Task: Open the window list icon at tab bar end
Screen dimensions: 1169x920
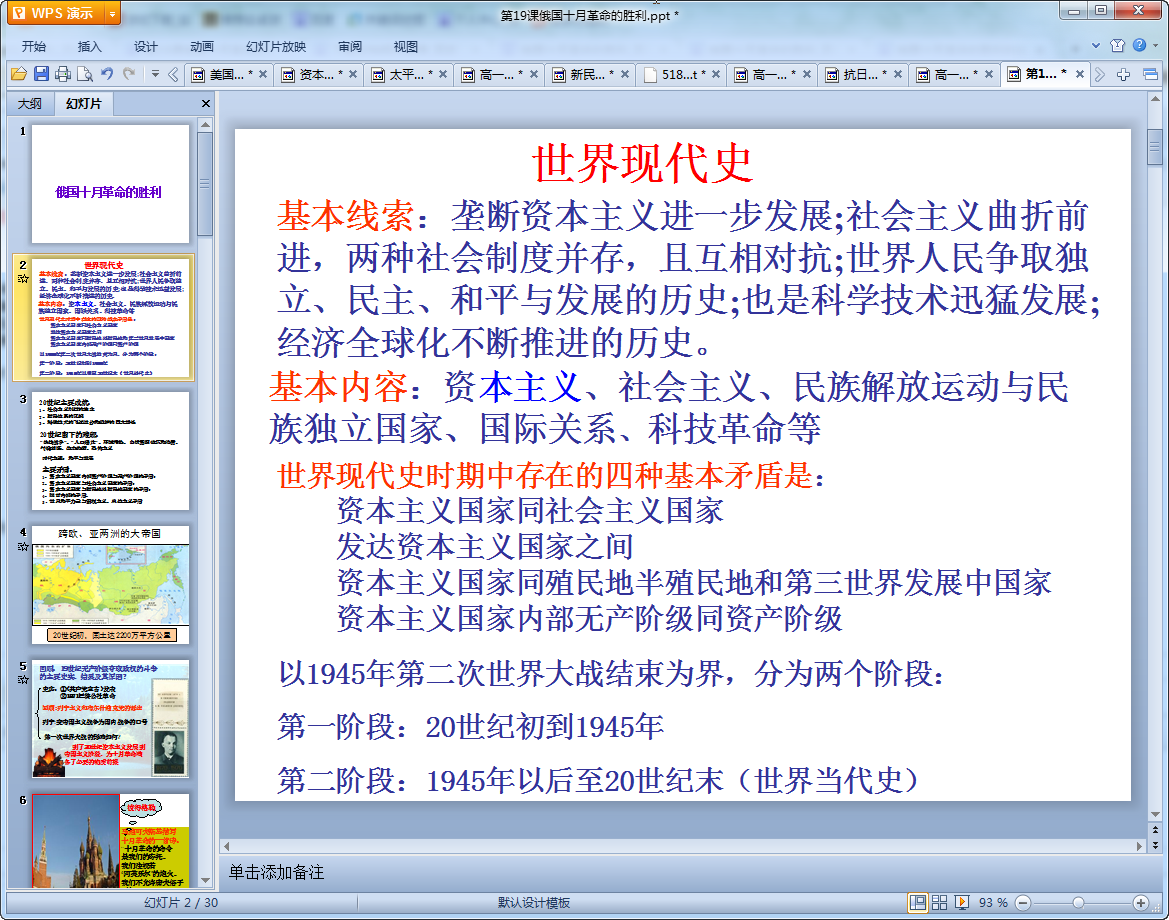Action: coord(1150,74)
